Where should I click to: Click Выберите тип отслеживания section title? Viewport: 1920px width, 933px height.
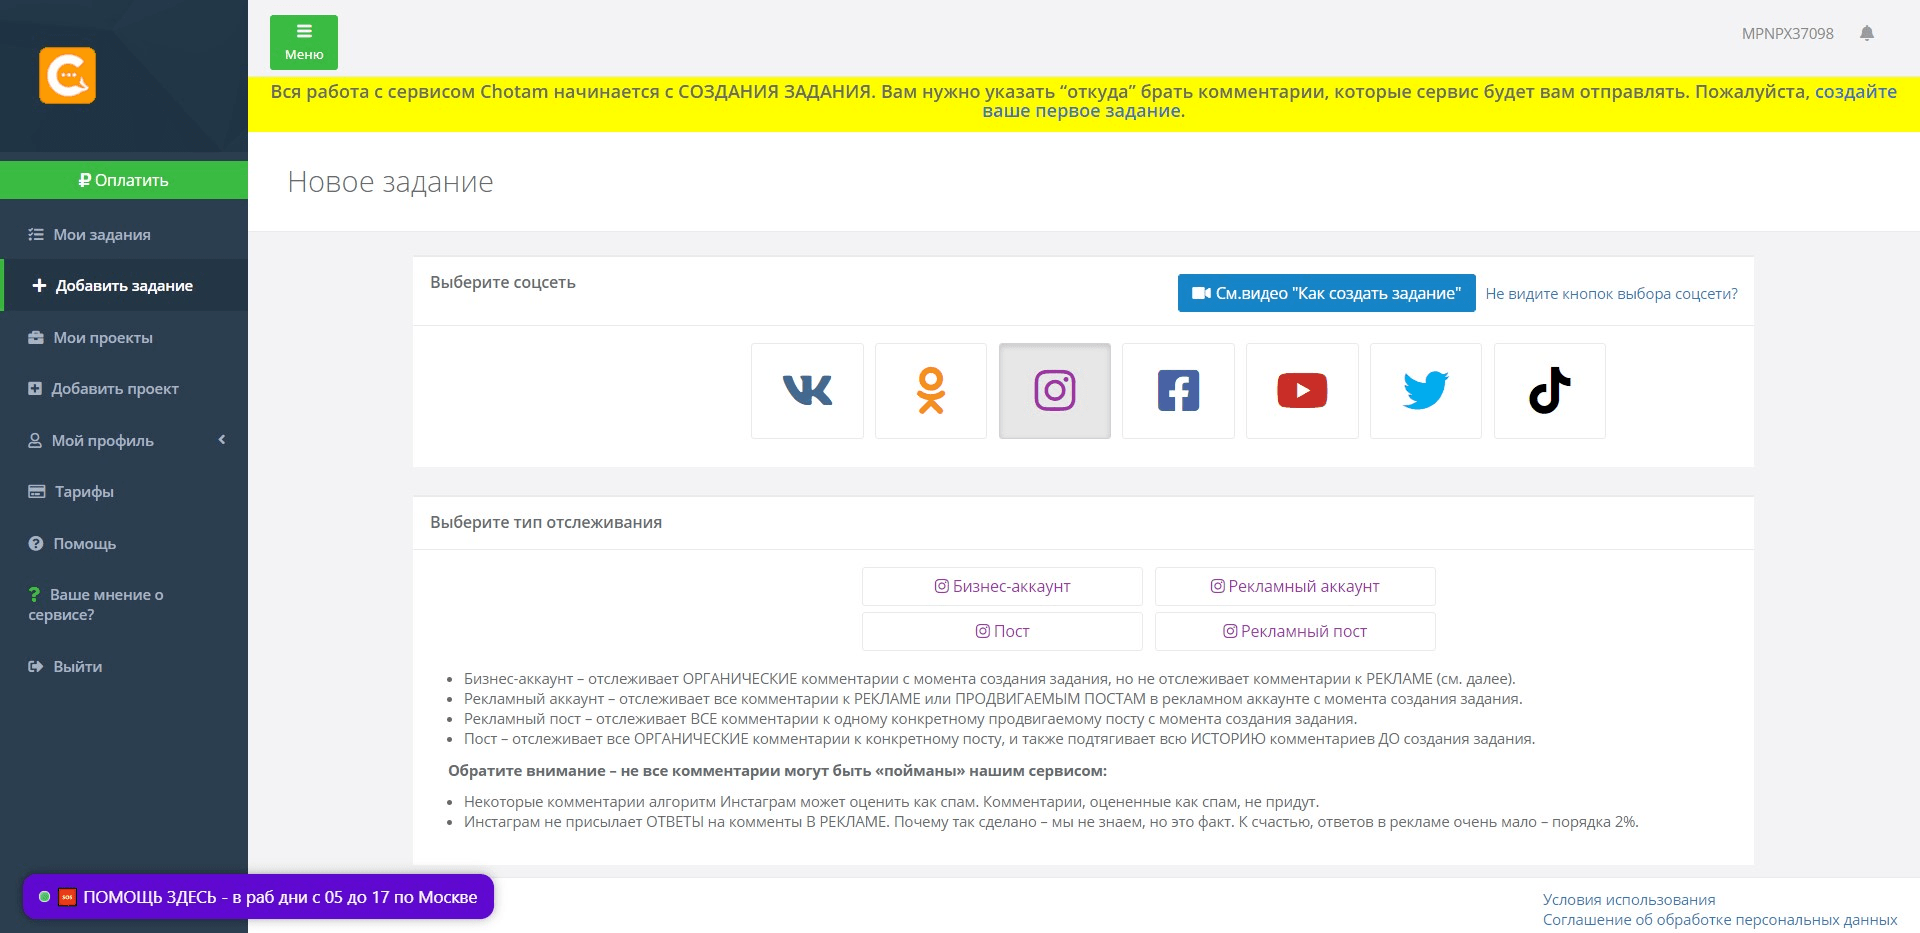[x=546, y=522]
